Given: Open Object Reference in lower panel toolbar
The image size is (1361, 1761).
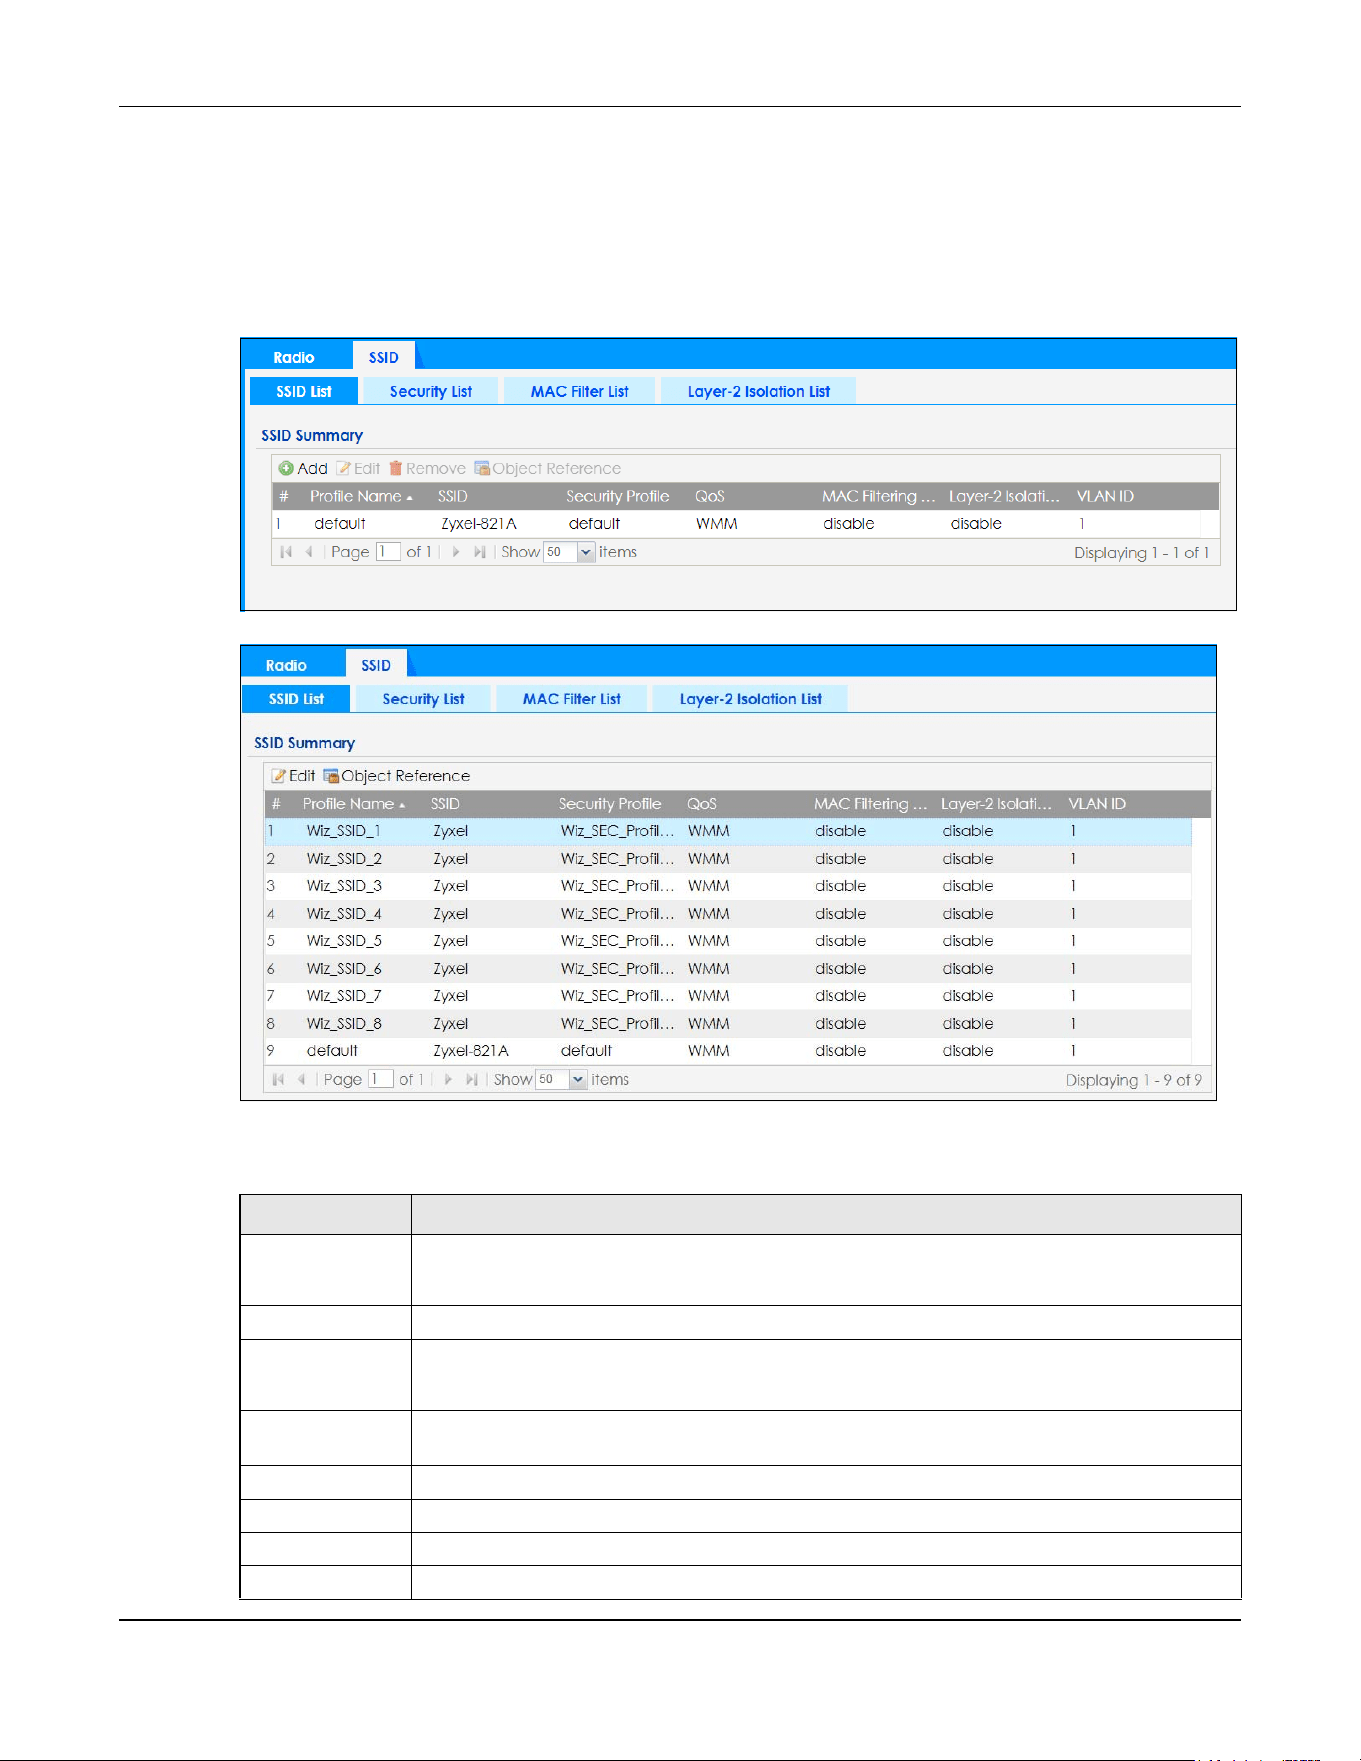Looking at the screenshot, I should 396,776.
